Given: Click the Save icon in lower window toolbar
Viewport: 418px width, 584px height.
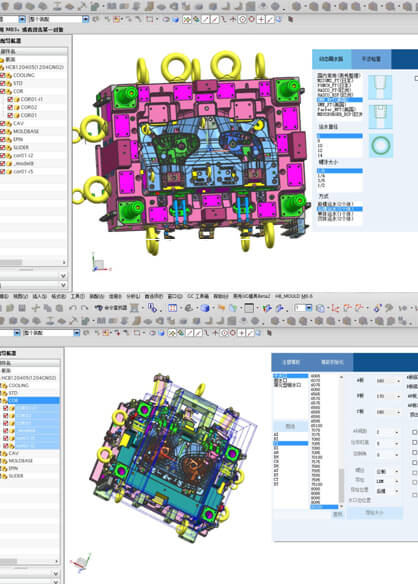Looking at the screenshot, I should tap(22, 308).
